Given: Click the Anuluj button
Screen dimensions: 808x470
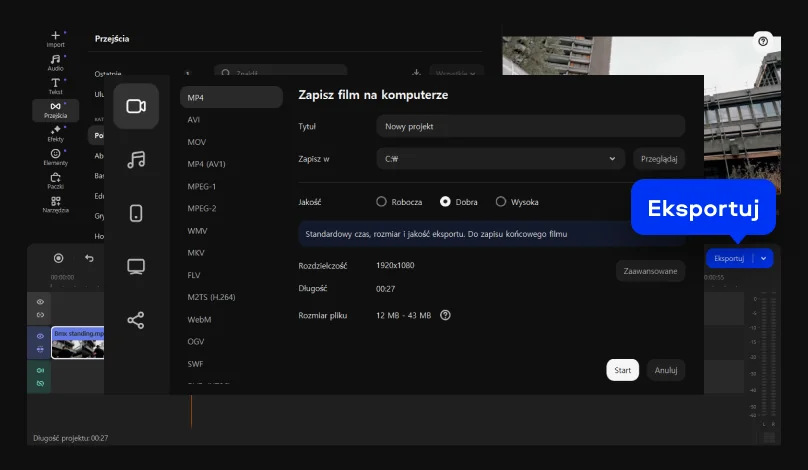Looking at the screenshot, I should (666, 370).
